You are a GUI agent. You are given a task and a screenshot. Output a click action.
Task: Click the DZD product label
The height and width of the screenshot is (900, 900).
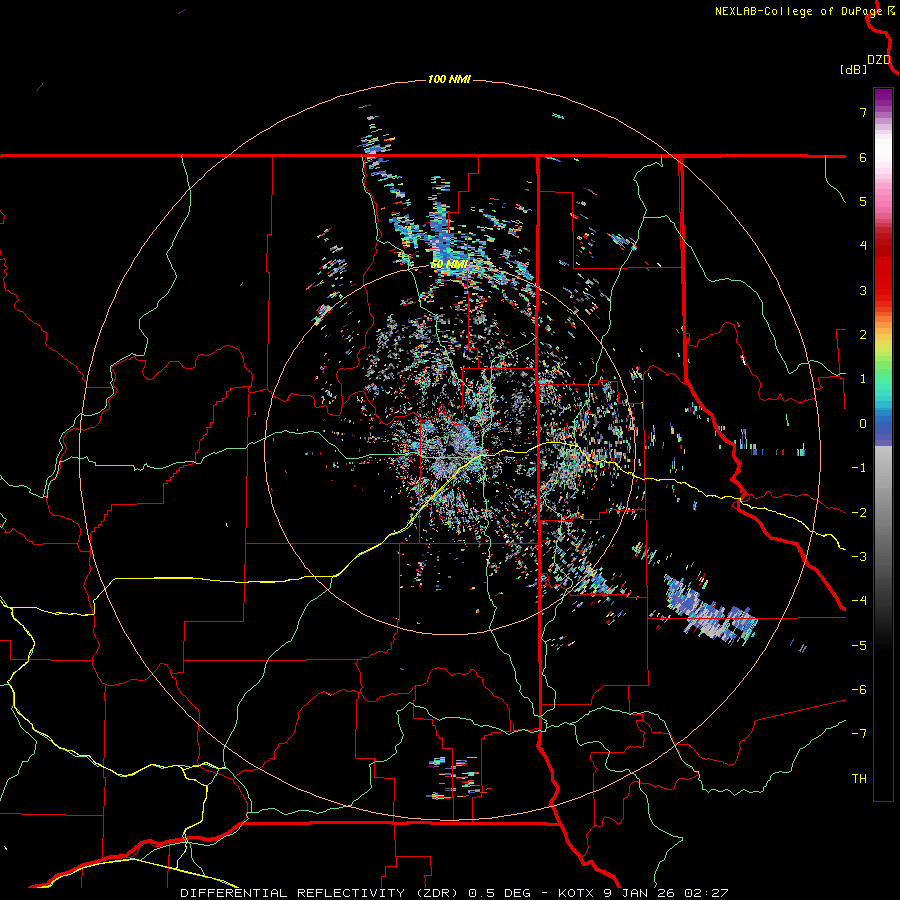879,60
